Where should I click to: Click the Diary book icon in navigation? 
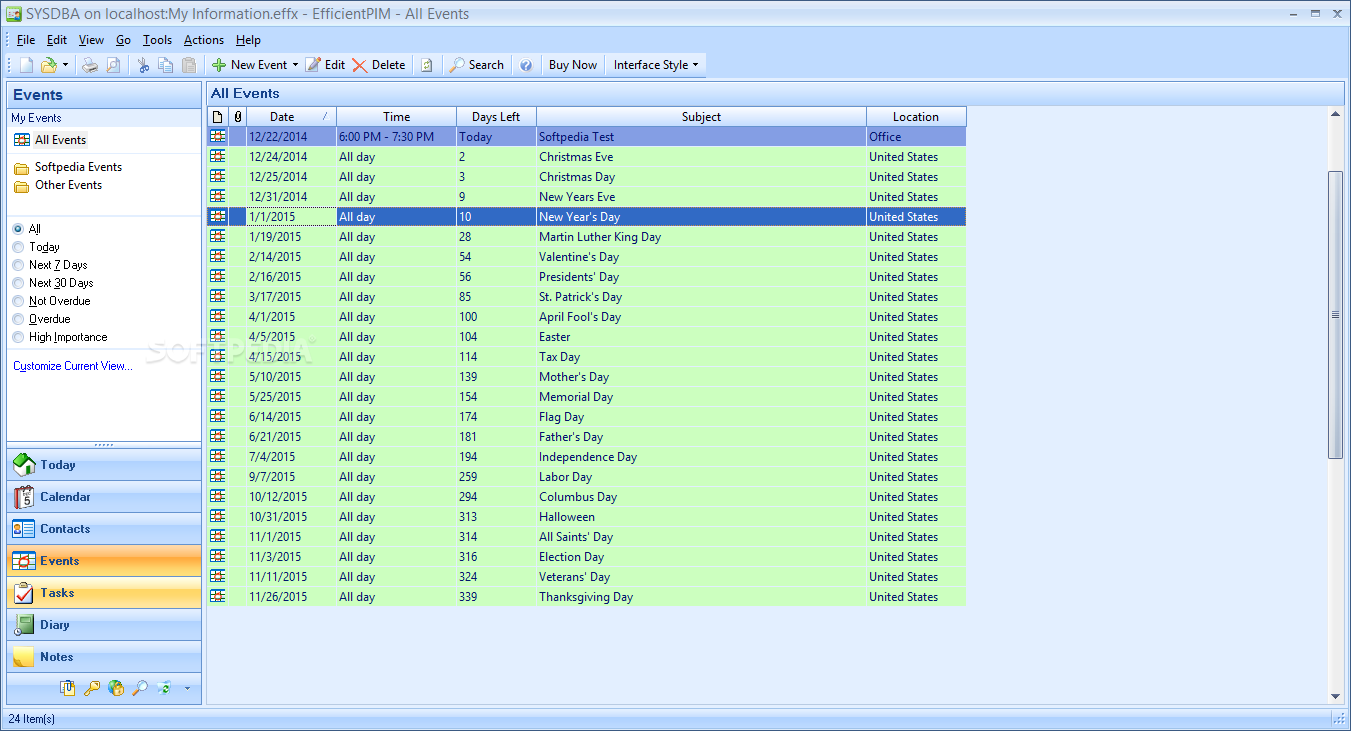24,625
